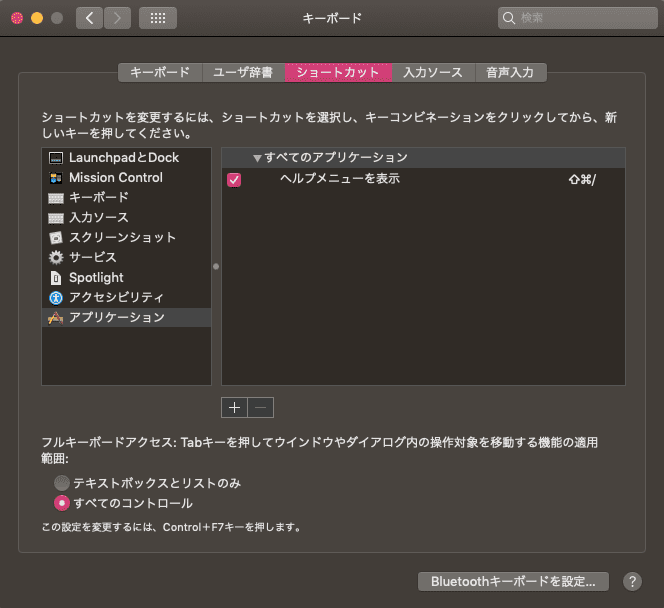664x608 pixels.
Task: Select the アプリケーション label
Action: (x=117, y=317)
